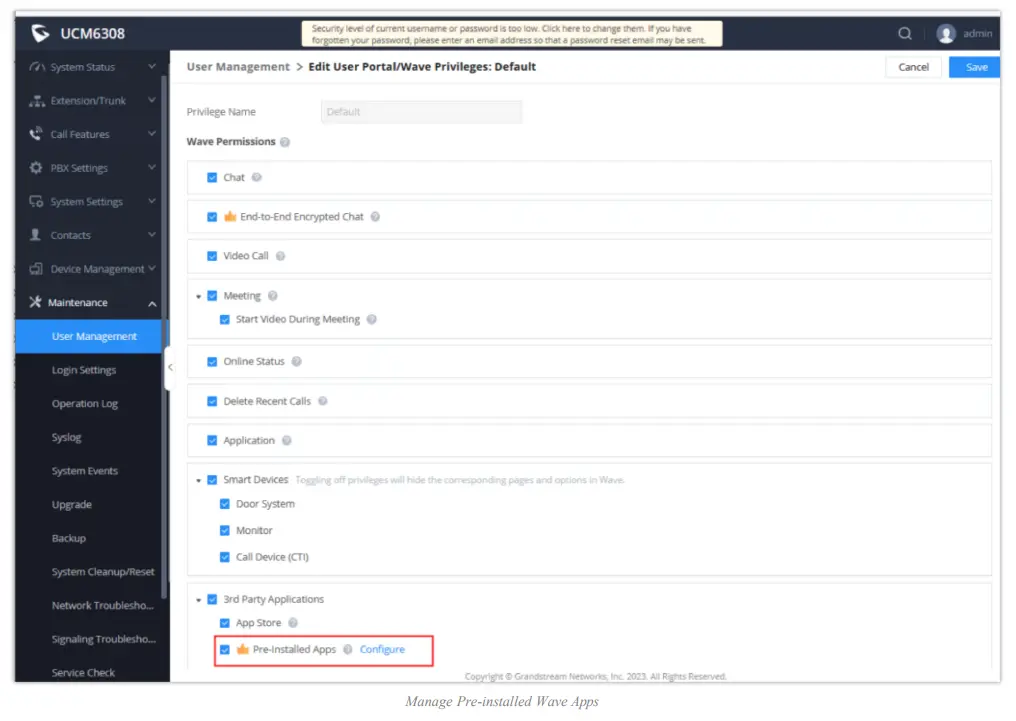
Task: Expand Extension/Trunk menu chevron
Action: pyautogui.click(x=152, y=100)
